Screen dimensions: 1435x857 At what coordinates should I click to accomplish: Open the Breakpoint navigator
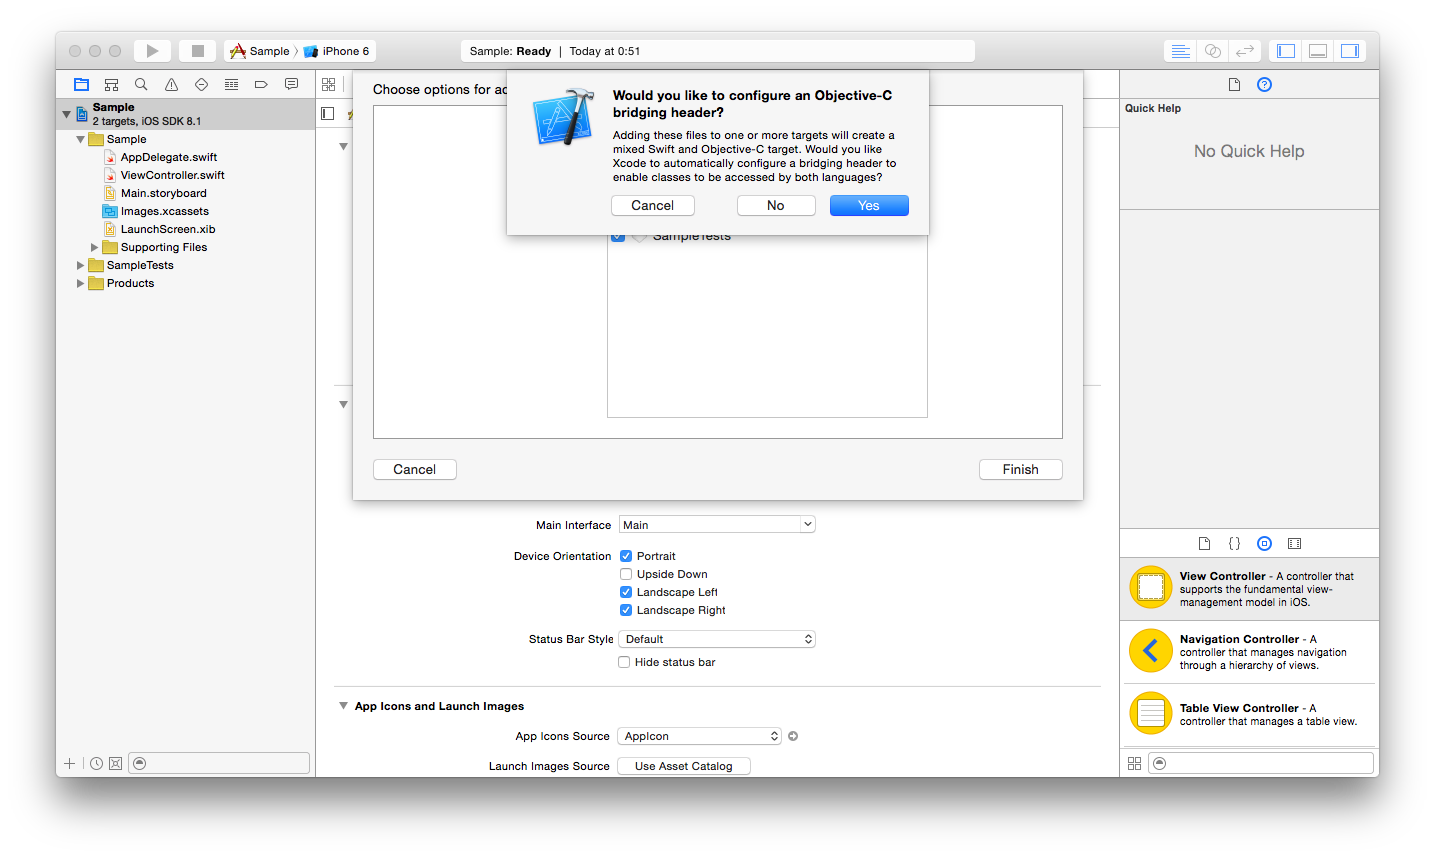pyautogui.click(x=261, y=84)
